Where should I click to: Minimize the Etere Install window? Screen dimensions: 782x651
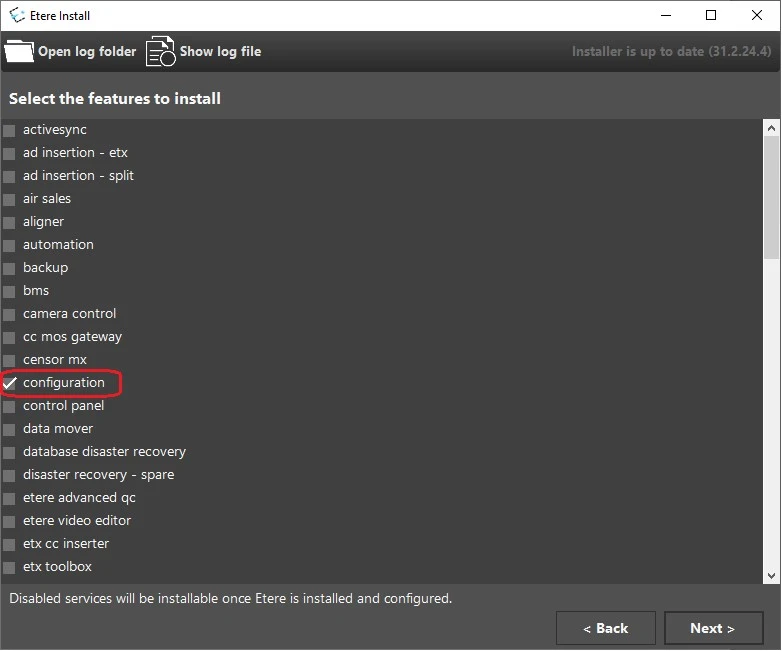point(666,15)
